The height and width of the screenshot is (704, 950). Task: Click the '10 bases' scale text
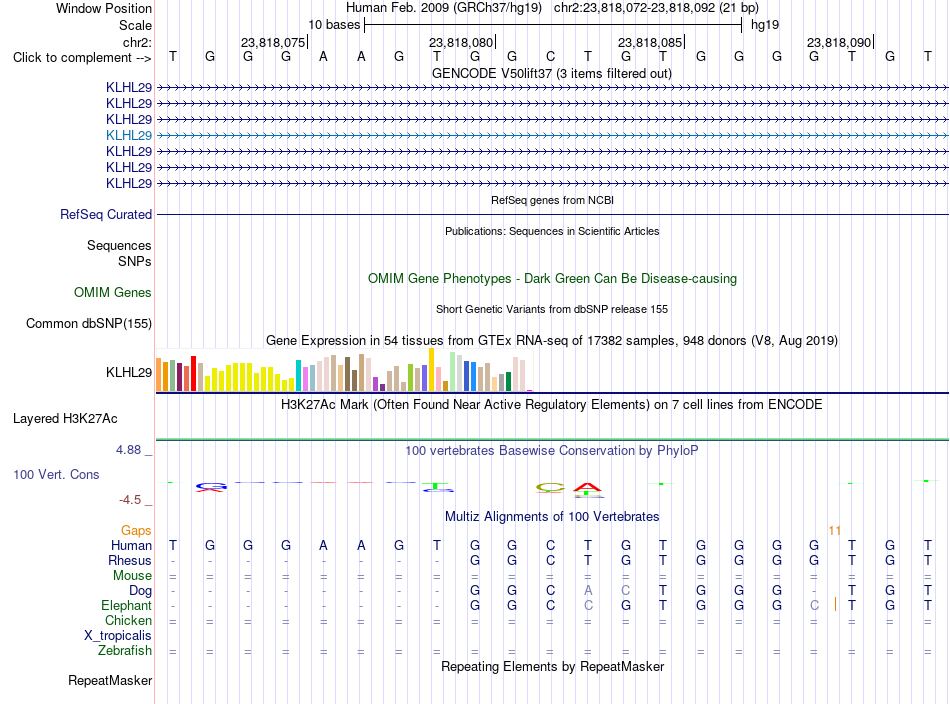[x=334, y=25]
